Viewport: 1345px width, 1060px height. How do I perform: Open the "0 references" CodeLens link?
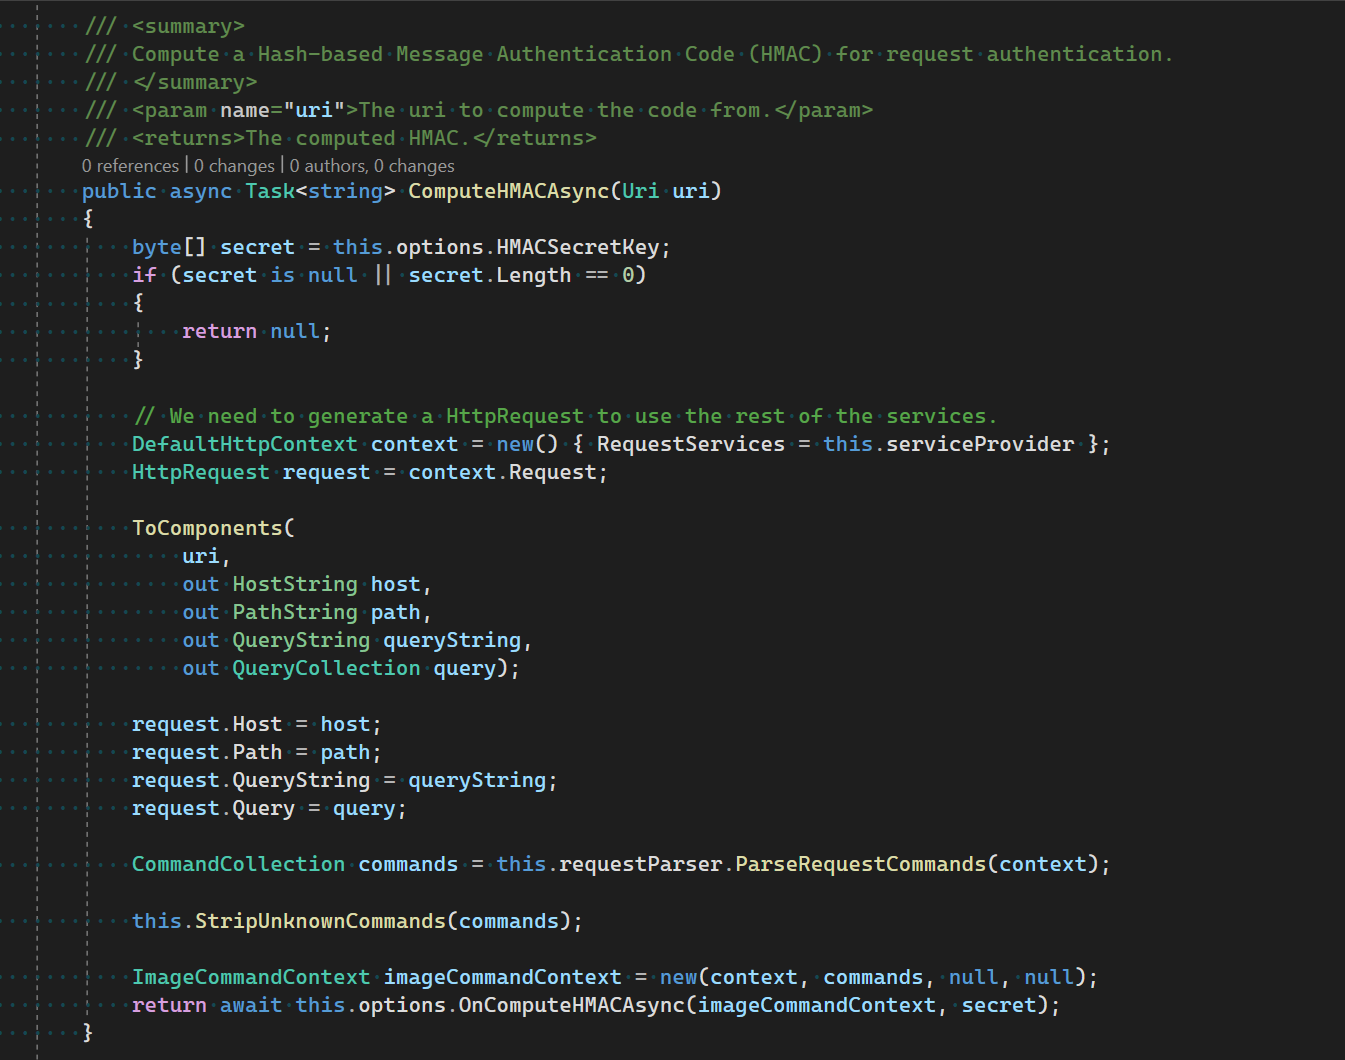130,165
